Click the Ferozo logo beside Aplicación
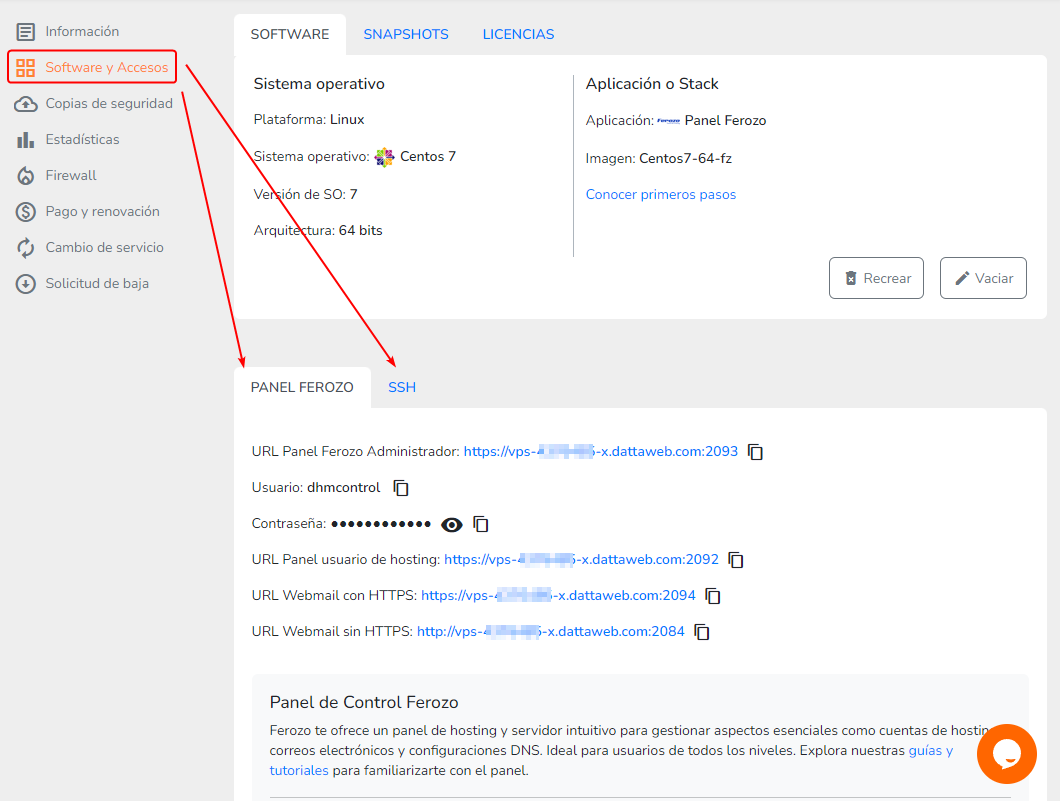The width and height of the screenshot is (1060, 801). (669, 121)
